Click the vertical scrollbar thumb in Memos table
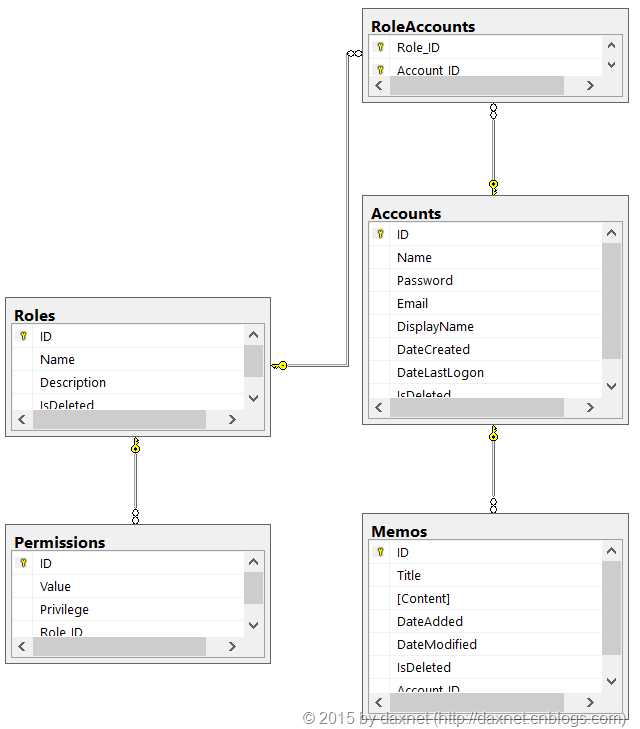This screenshot has width=640, height=729. 612,608
